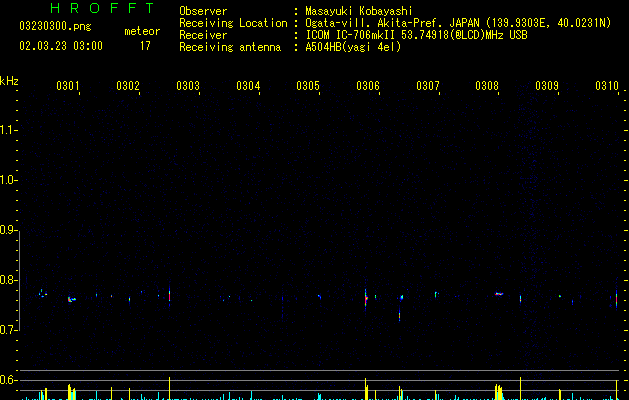Click the meteor label
The height and width of the screenshot is (400, 629).
coord(142,31)
